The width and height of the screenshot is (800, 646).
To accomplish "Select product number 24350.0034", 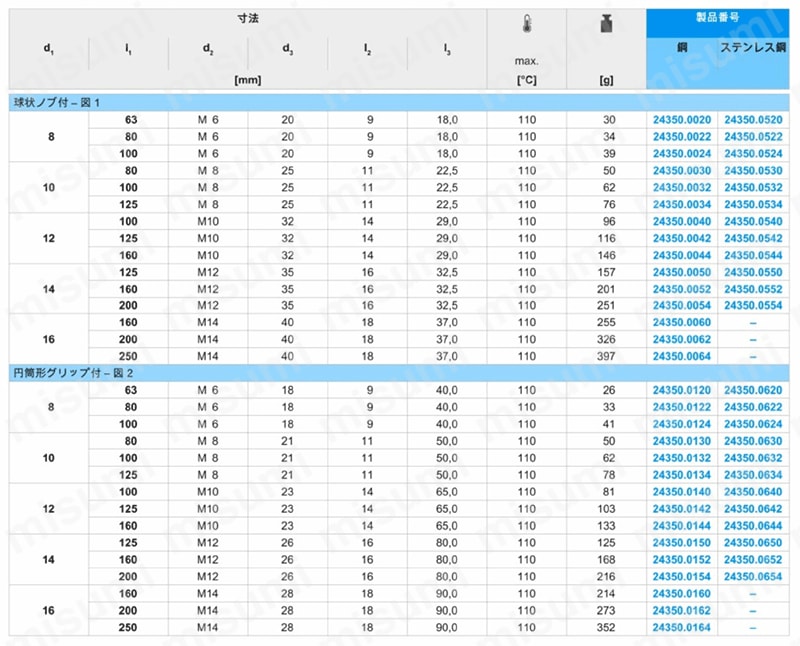I will 682,205.
